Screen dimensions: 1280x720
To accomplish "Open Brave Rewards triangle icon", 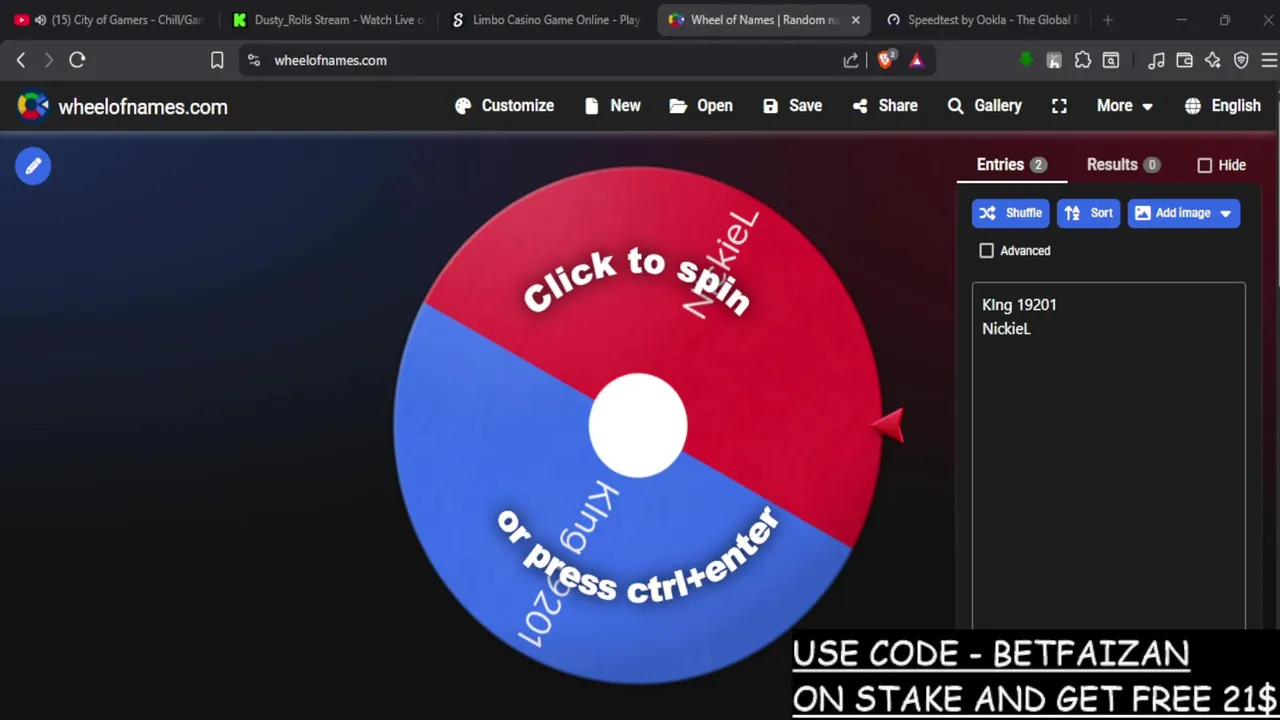I will tap(916, 60).
